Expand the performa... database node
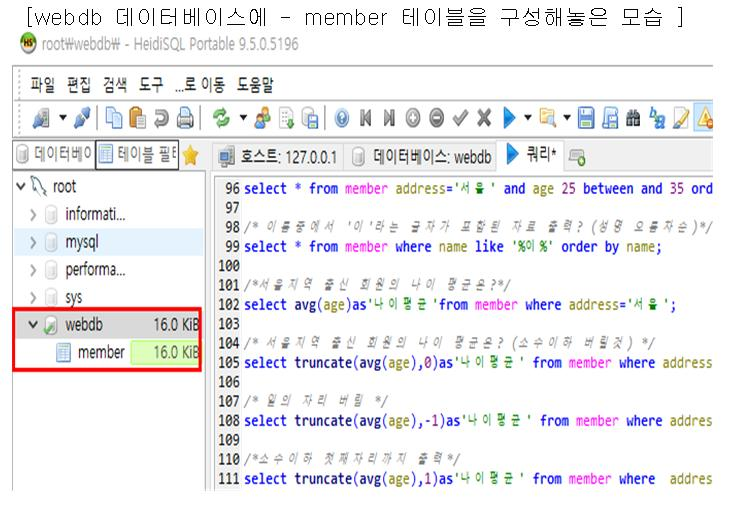Viewport: 729px width, 521px height. tap(33, 270)
